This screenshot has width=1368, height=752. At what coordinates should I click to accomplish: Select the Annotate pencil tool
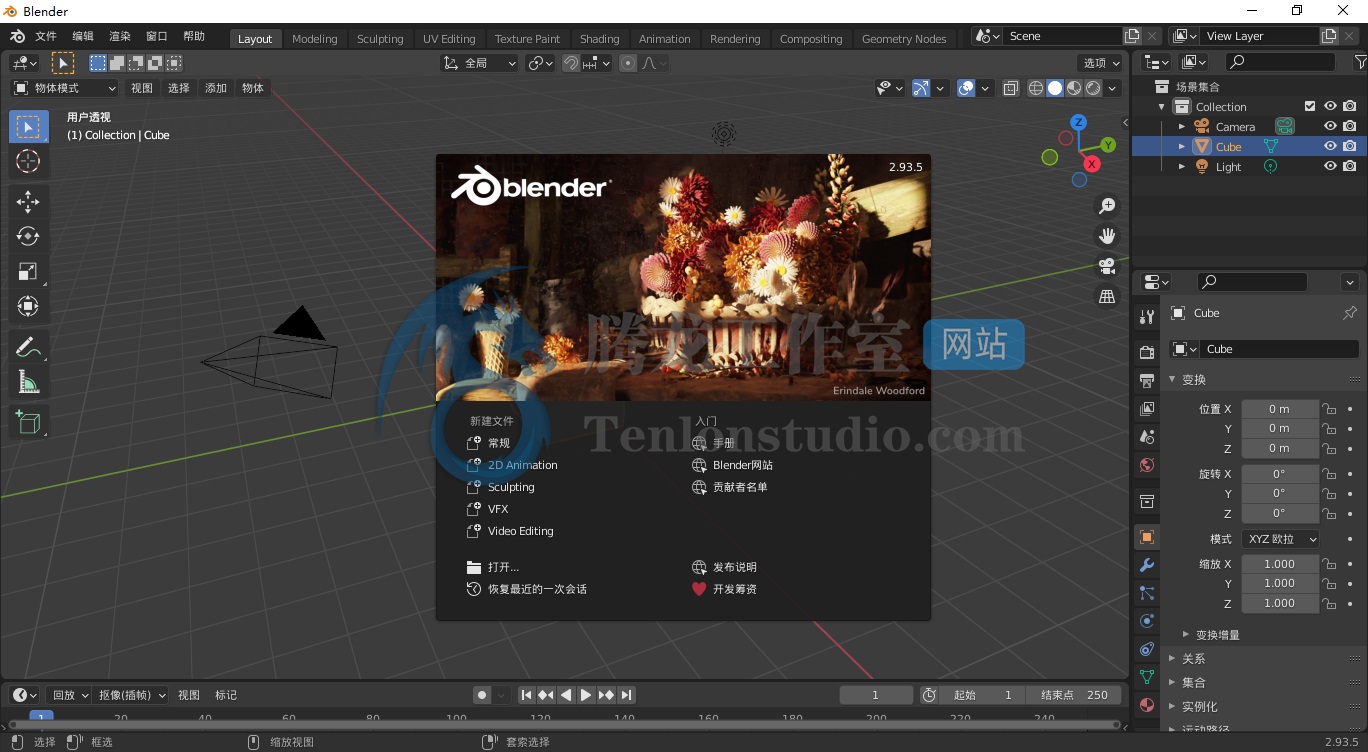tap(28, 347)
